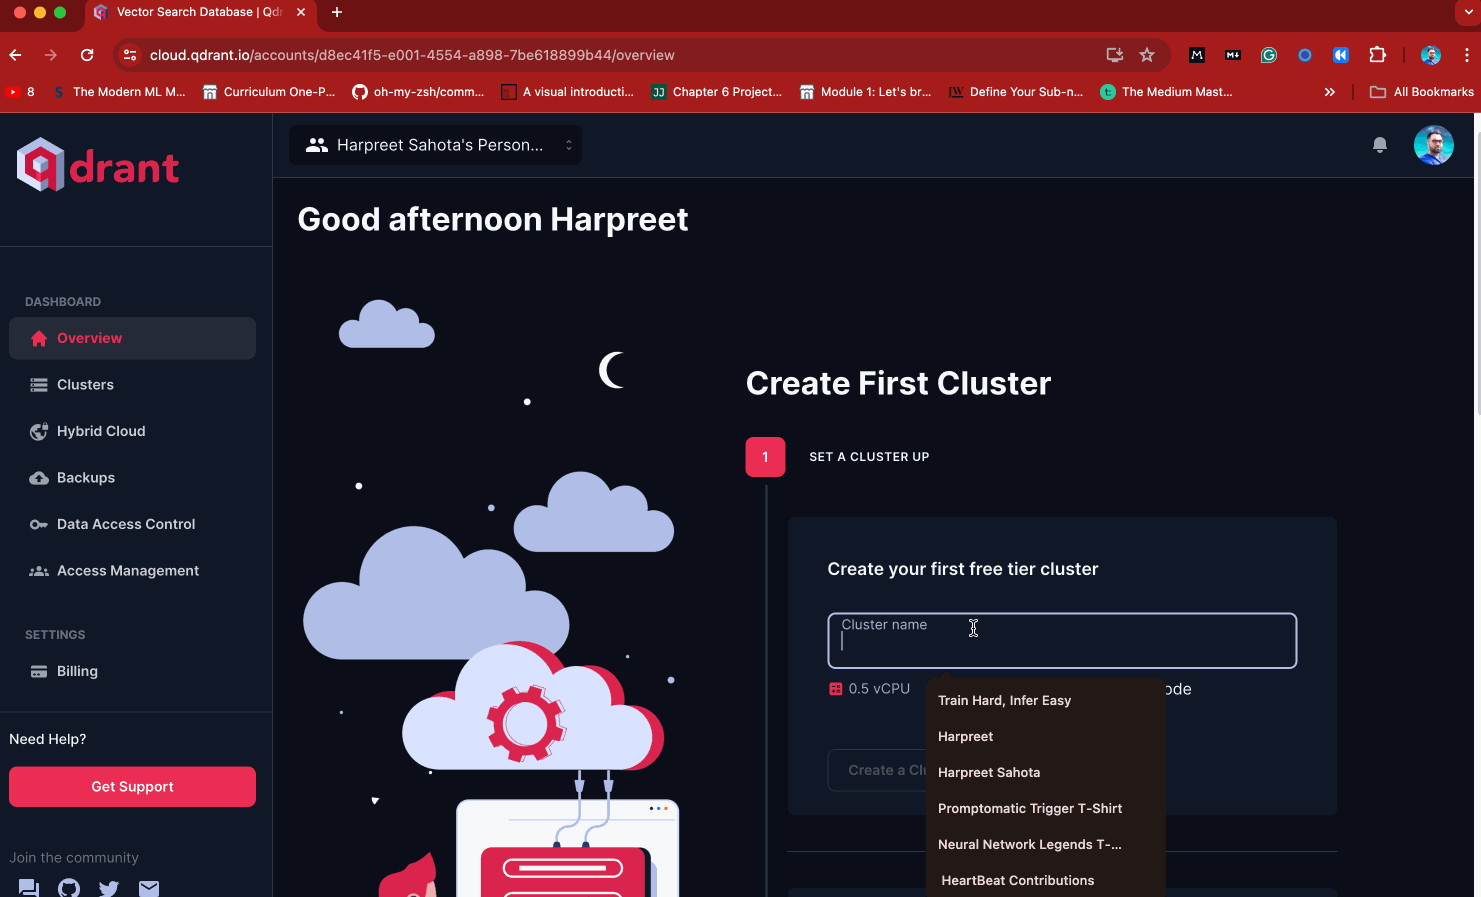Click the Get Support button

pos(132,787)
